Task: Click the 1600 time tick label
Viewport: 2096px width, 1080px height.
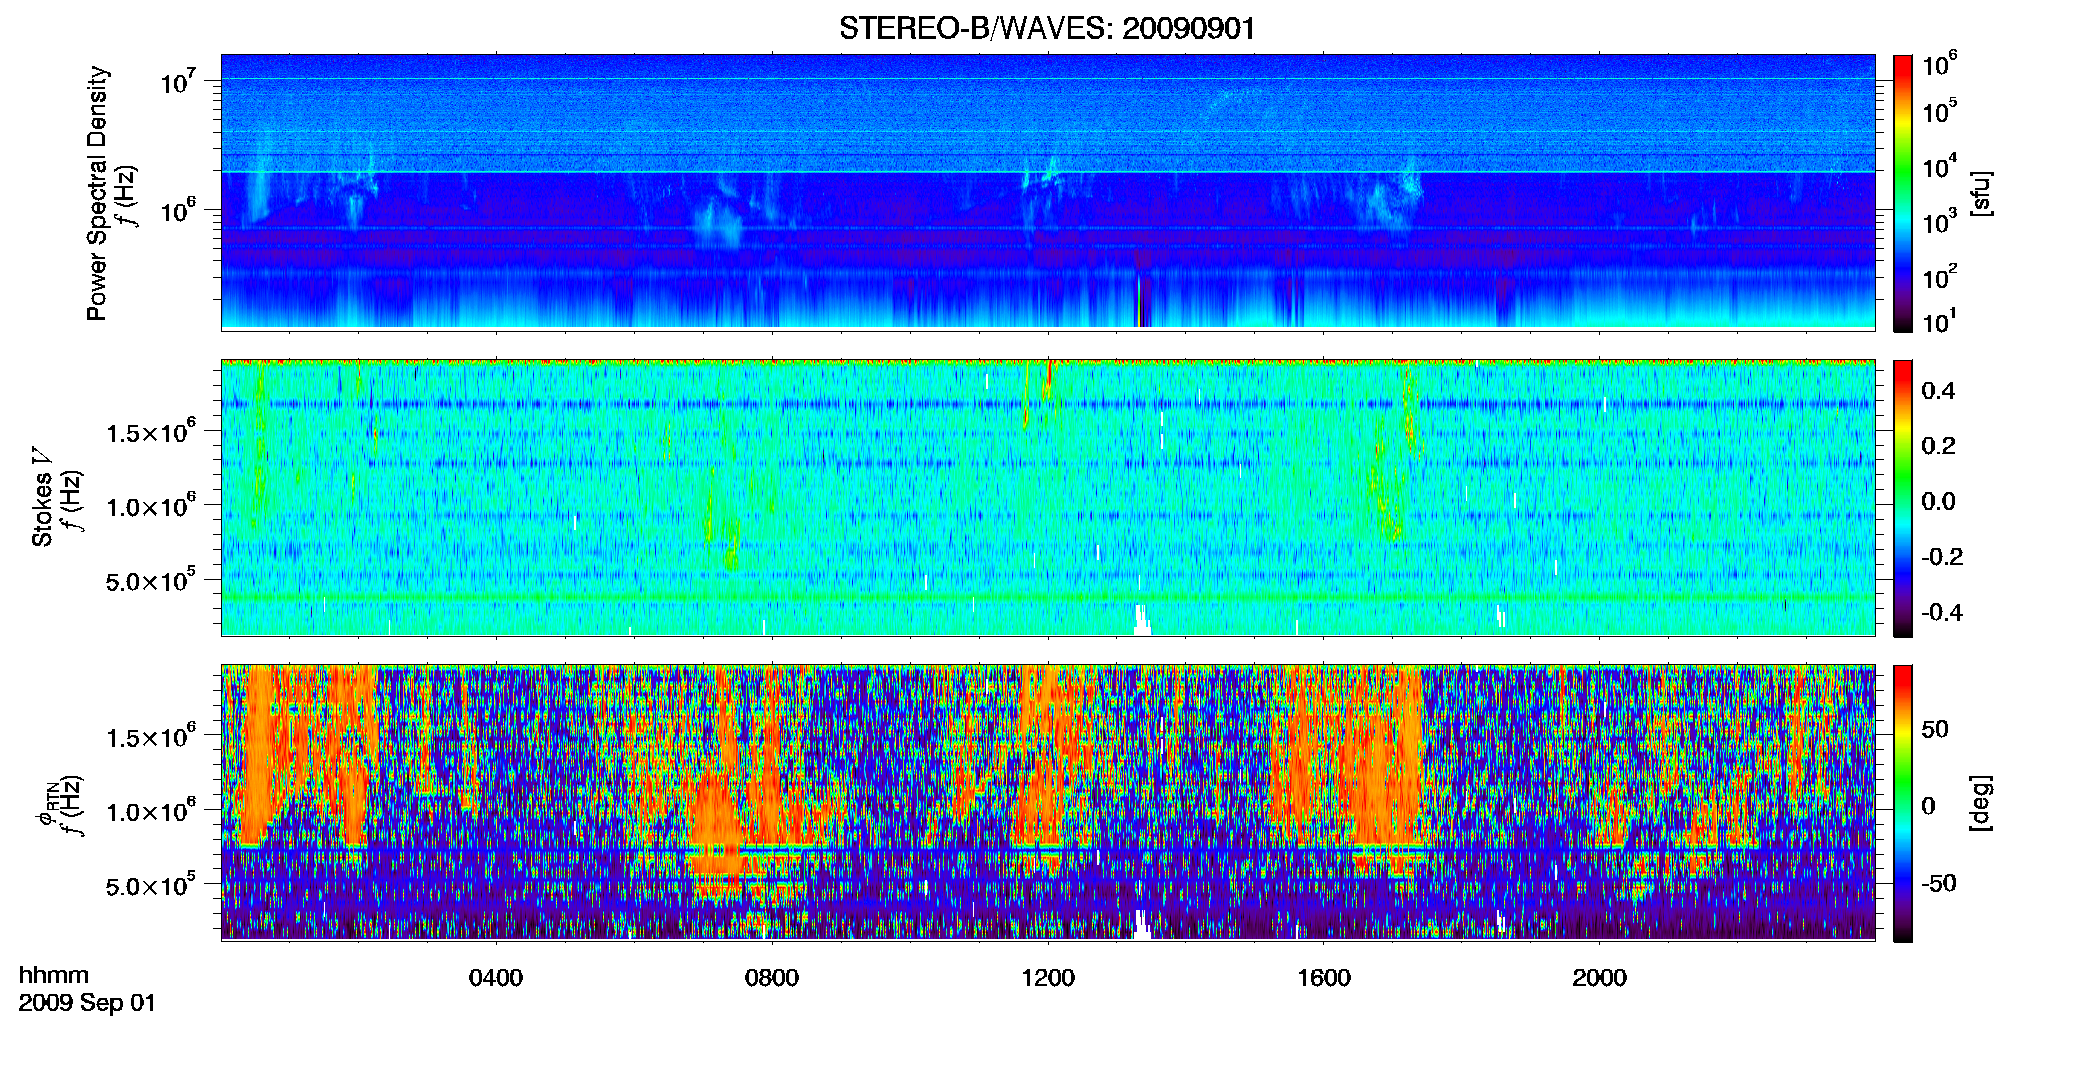Action: click(1324, 978)
